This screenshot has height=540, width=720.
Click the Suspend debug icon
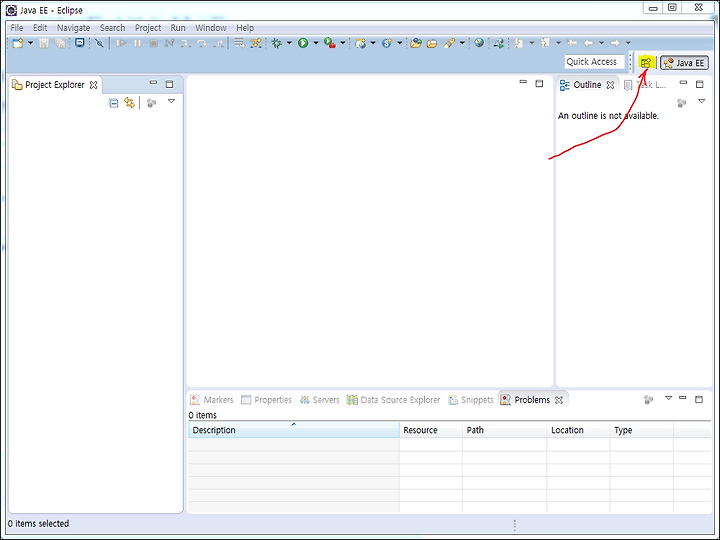coord(137,43)
